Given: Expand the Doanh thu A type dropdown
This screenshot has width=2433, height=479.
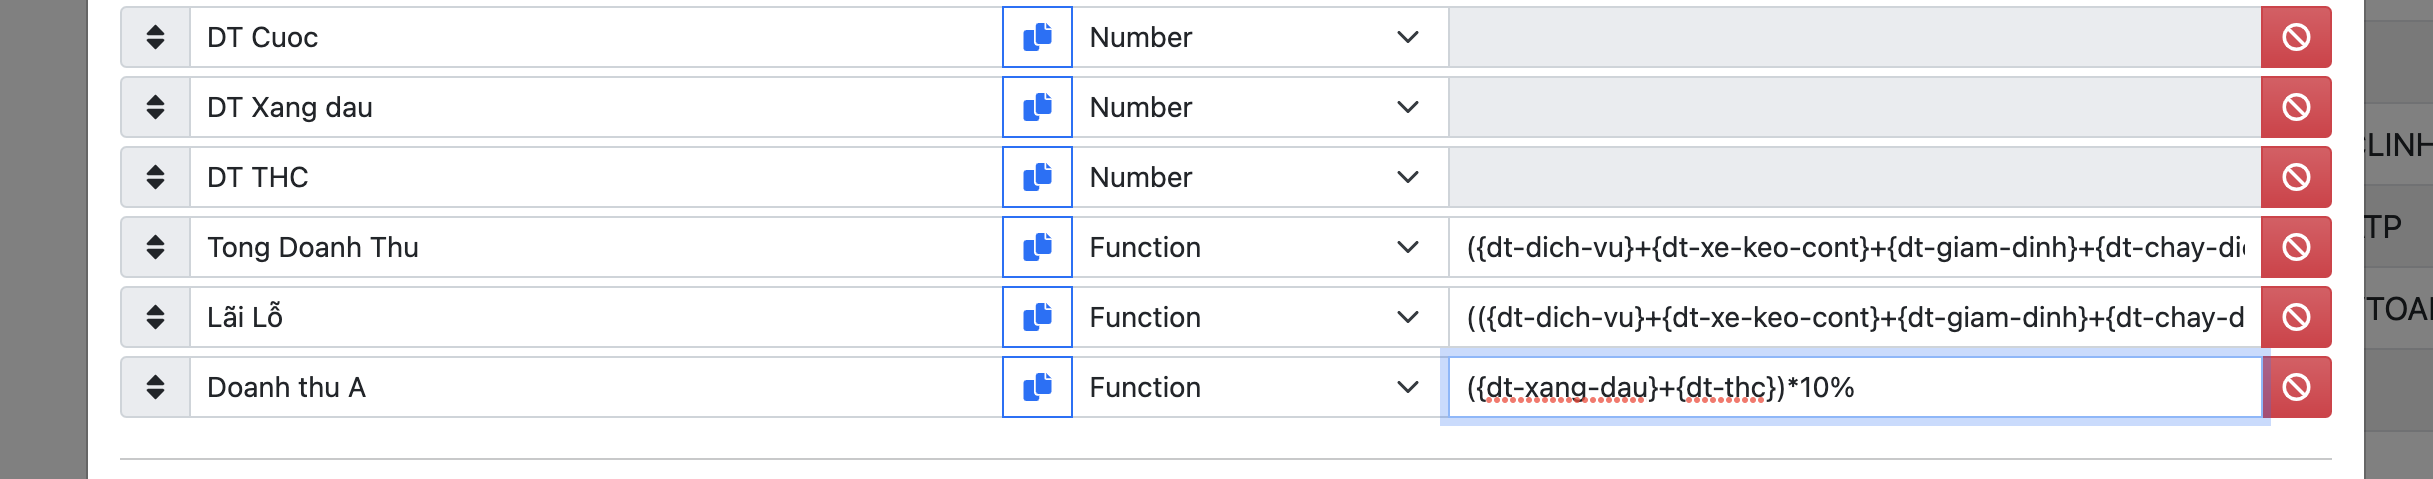Looking at the screenshot, I should click(1259, 388).
